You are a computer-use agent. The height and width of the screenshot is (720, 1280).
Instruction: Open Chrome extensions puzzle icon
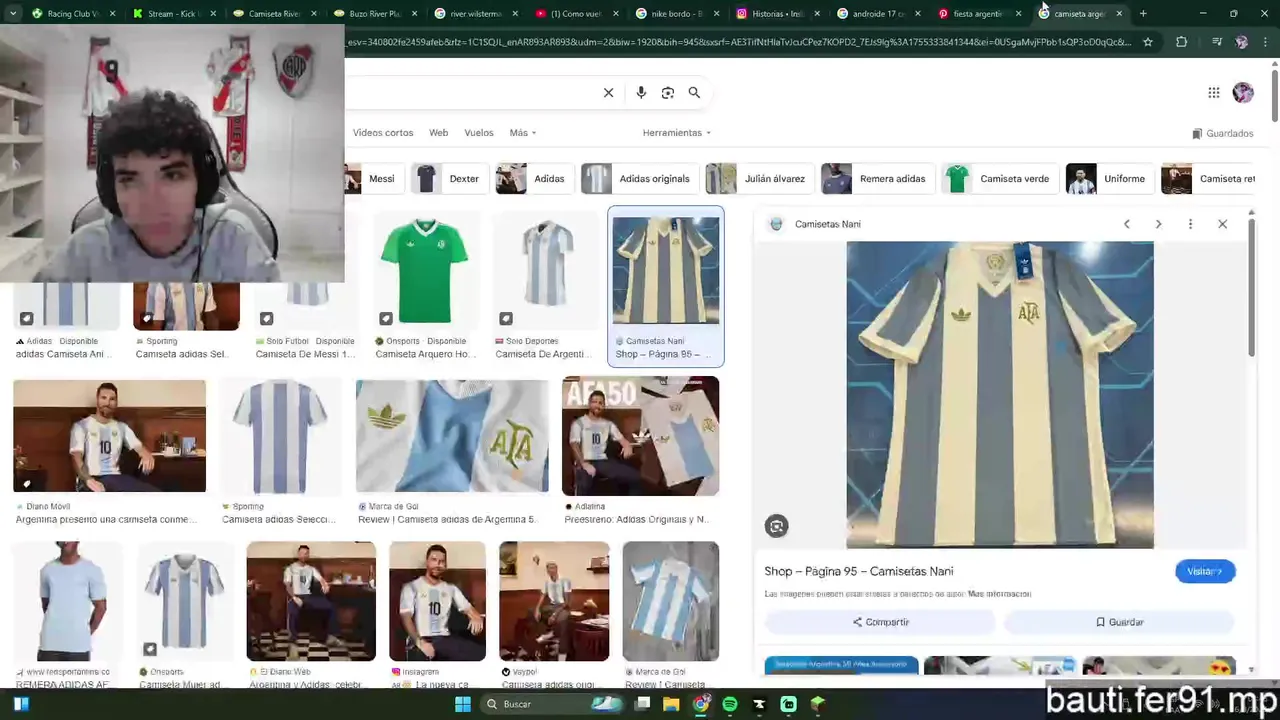click(x=1181, y=42)
